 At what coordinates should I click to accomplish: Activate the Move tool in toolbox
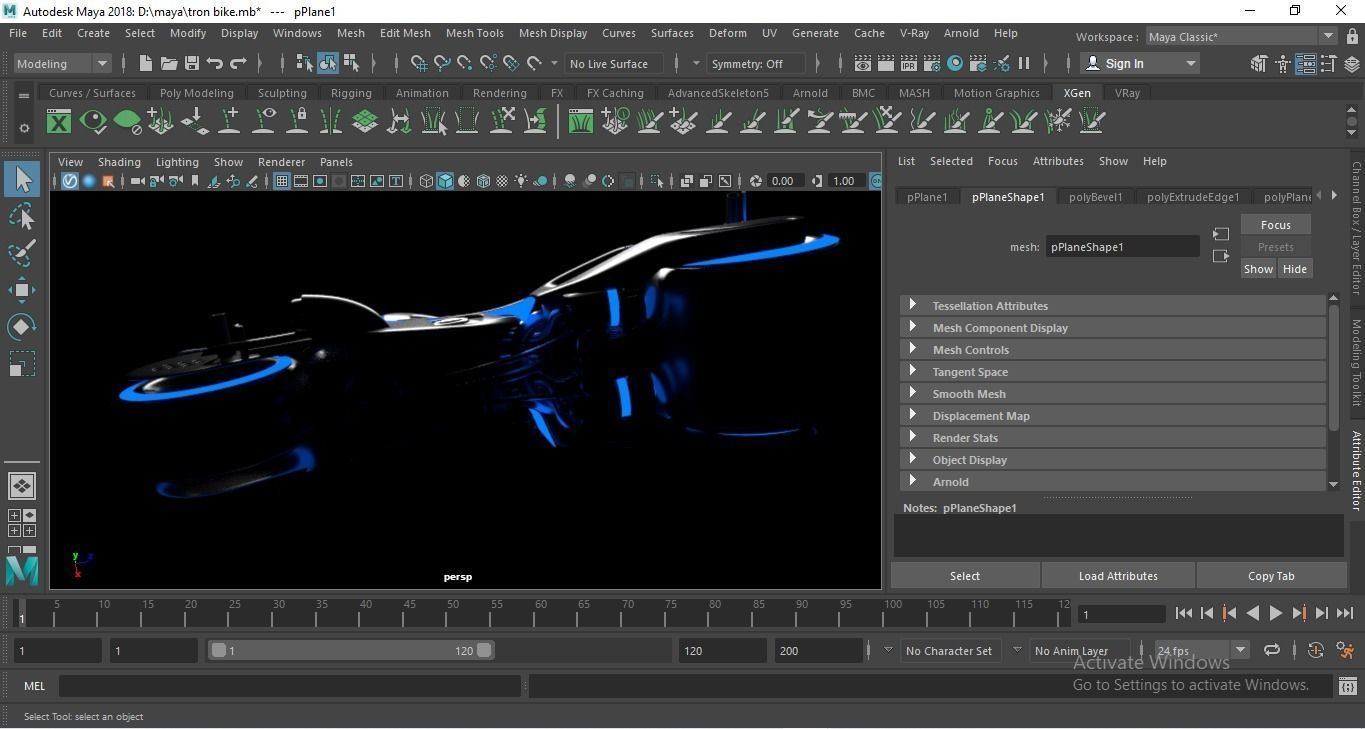click(22, 290)
